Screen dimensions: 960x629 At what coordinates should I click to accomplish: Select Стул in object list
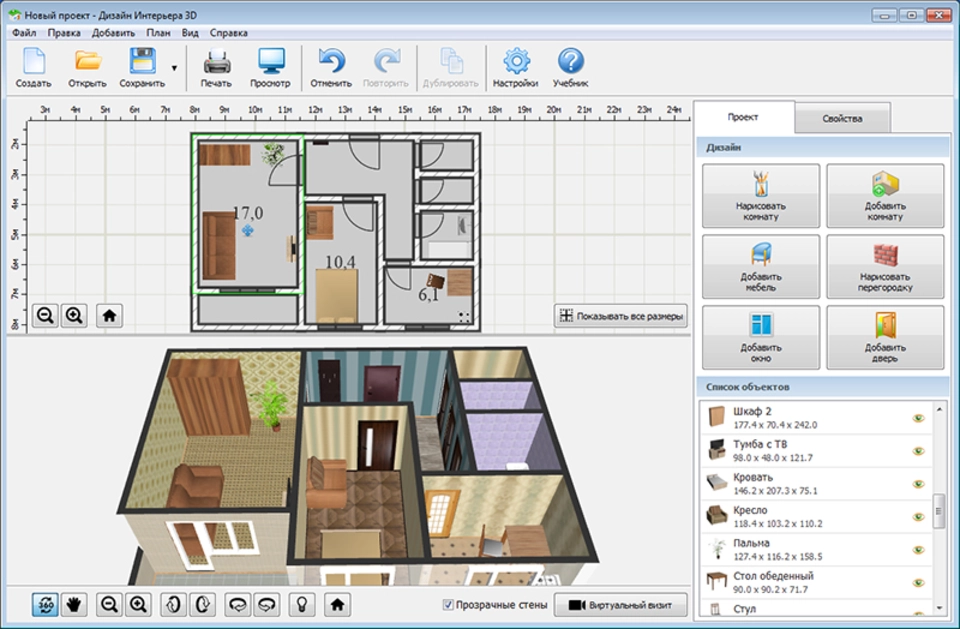[x=816, y=609]
